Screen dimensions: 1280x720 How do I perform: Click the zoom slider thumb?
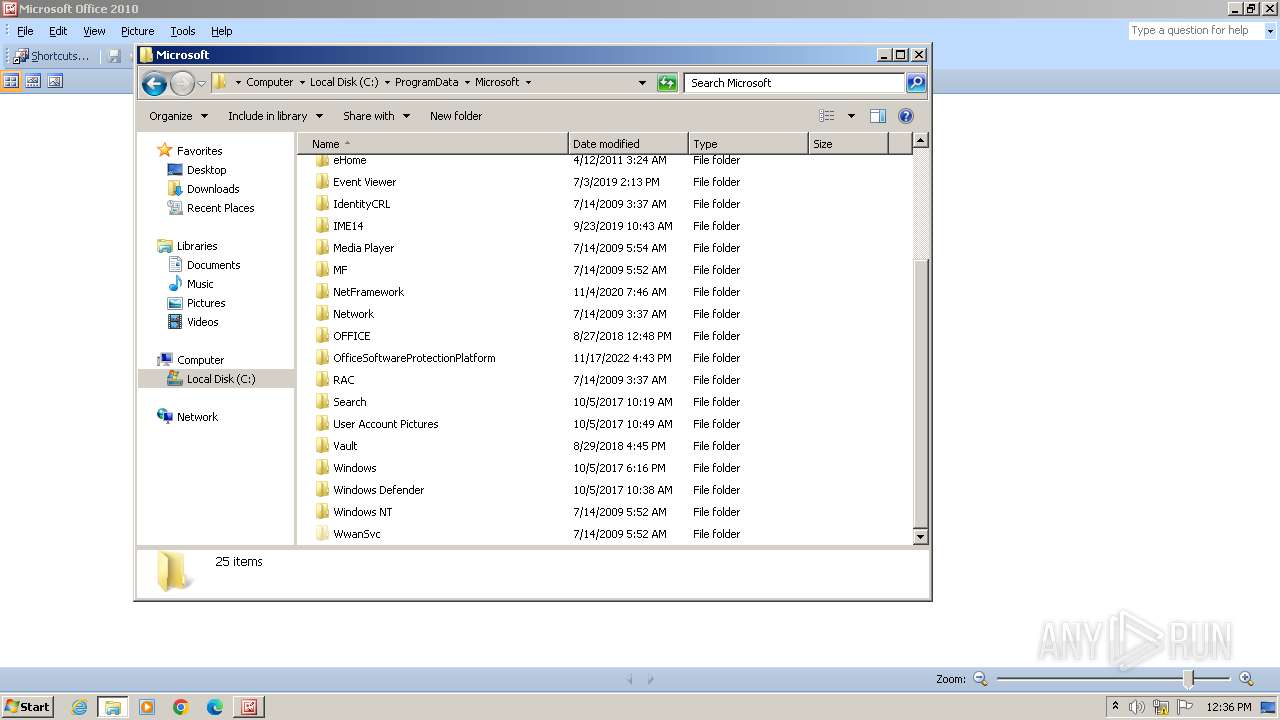(1189, 679)
